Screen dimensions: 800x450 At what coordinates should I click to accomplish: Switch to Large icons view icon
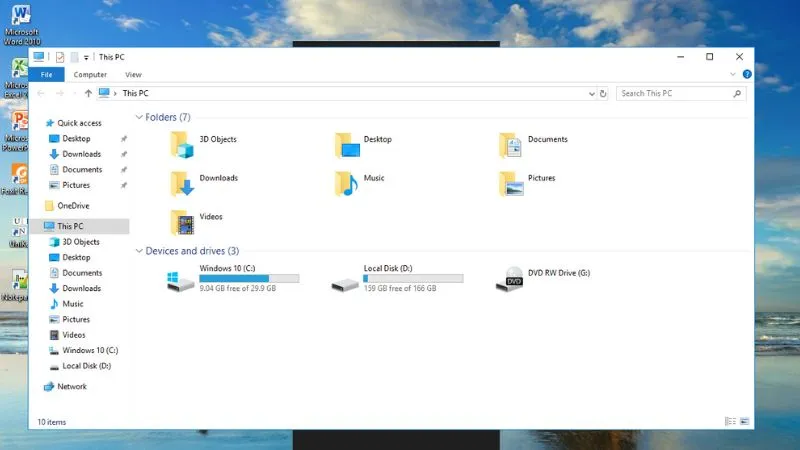744,421
